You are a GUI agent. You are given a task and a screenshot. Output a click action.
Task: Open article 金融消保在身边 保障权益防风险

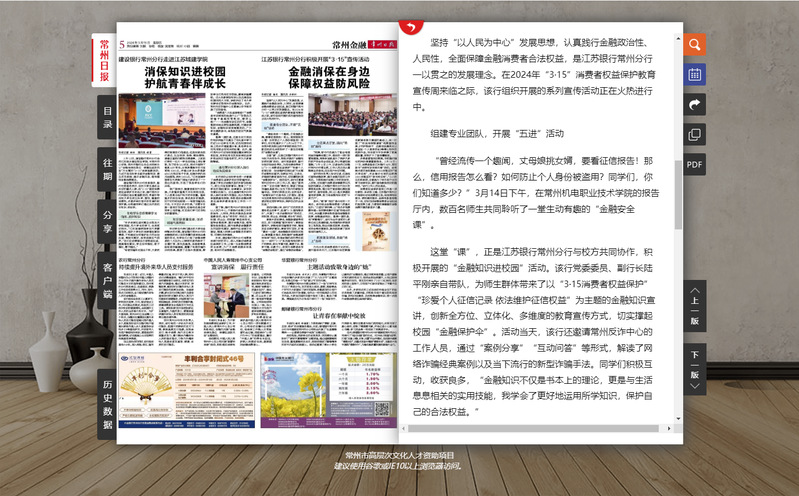(329, 78)
